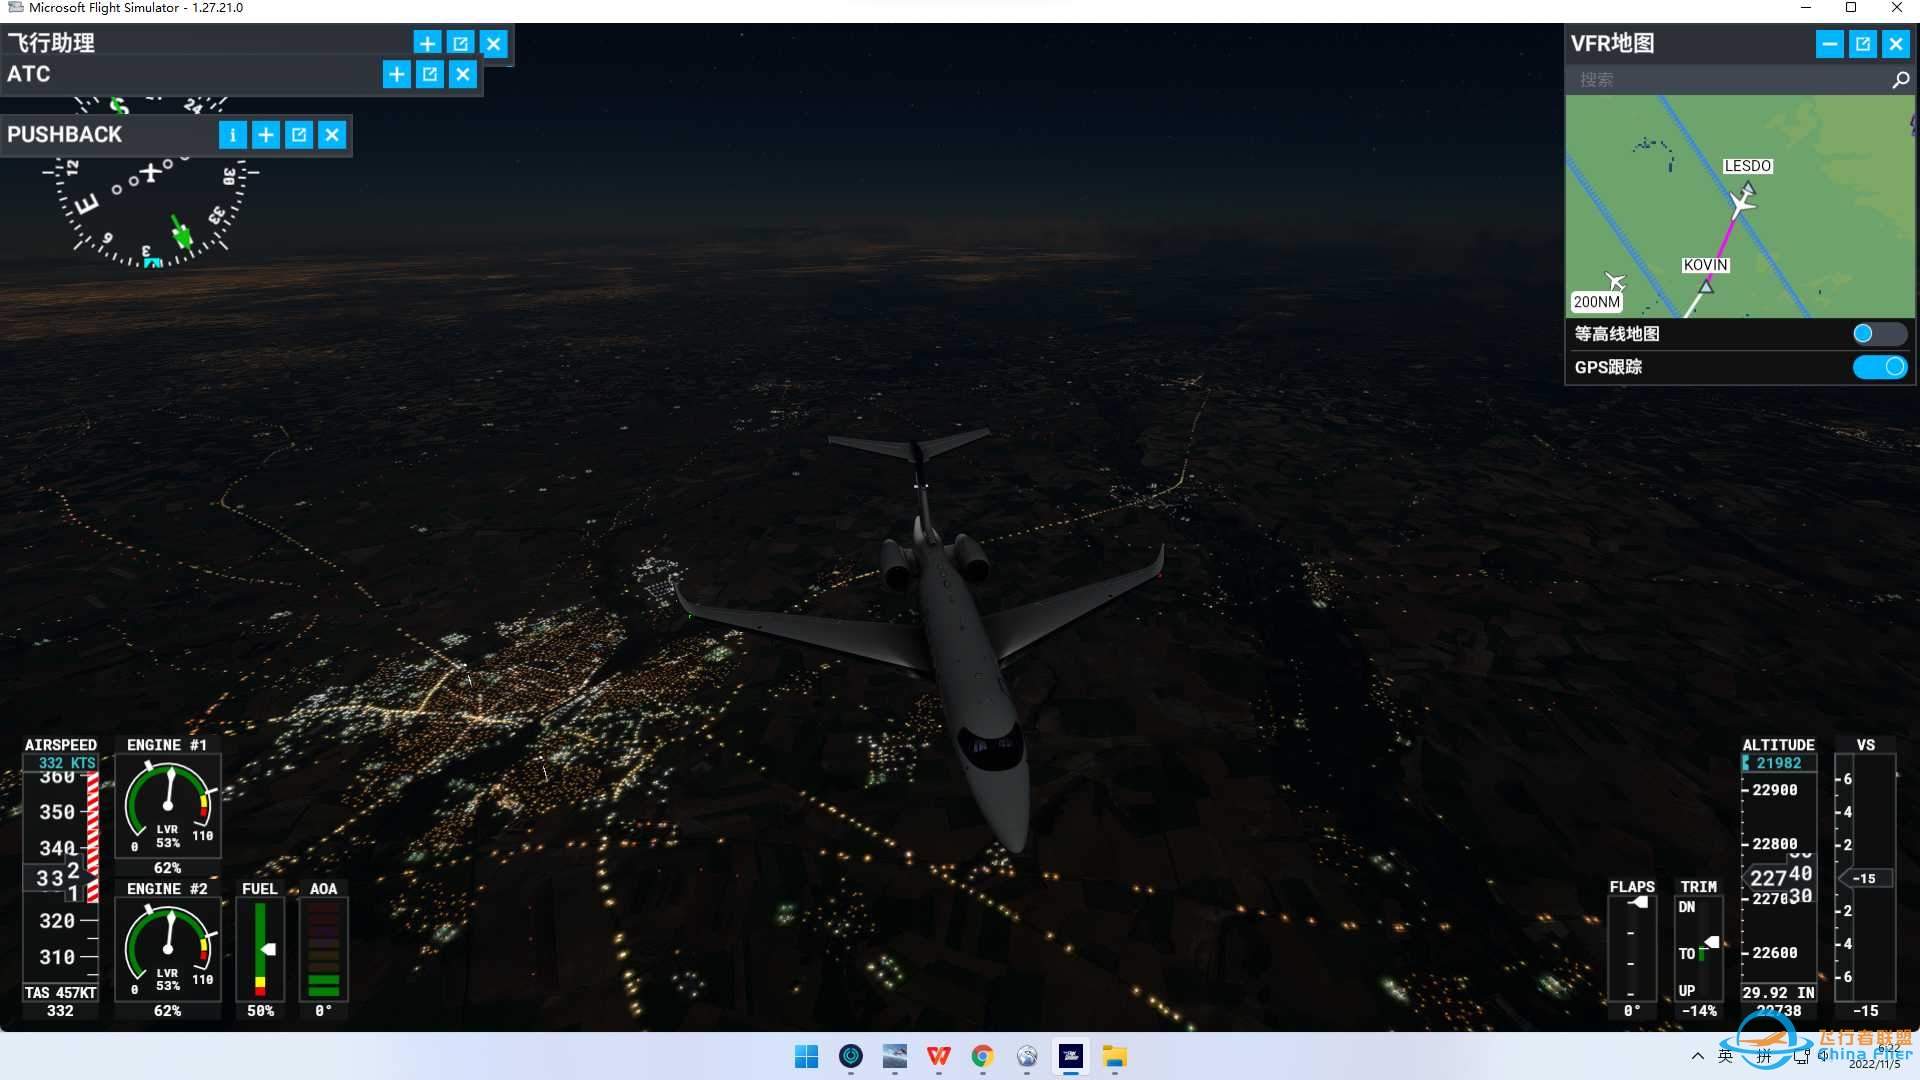Close the PUSHBACK panel
This screenshot has height=1080, width=1920.
pos(332,135)
